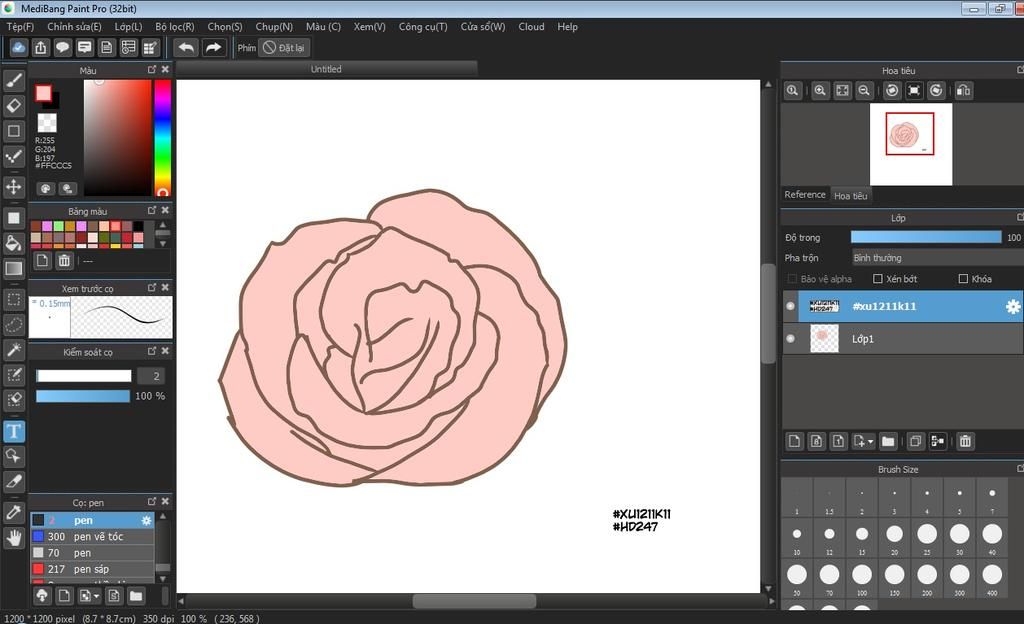This screenshot has width=1024, height=624.
Task: Open settings gear of #xu1211k11 layer
Action: 1012,306
